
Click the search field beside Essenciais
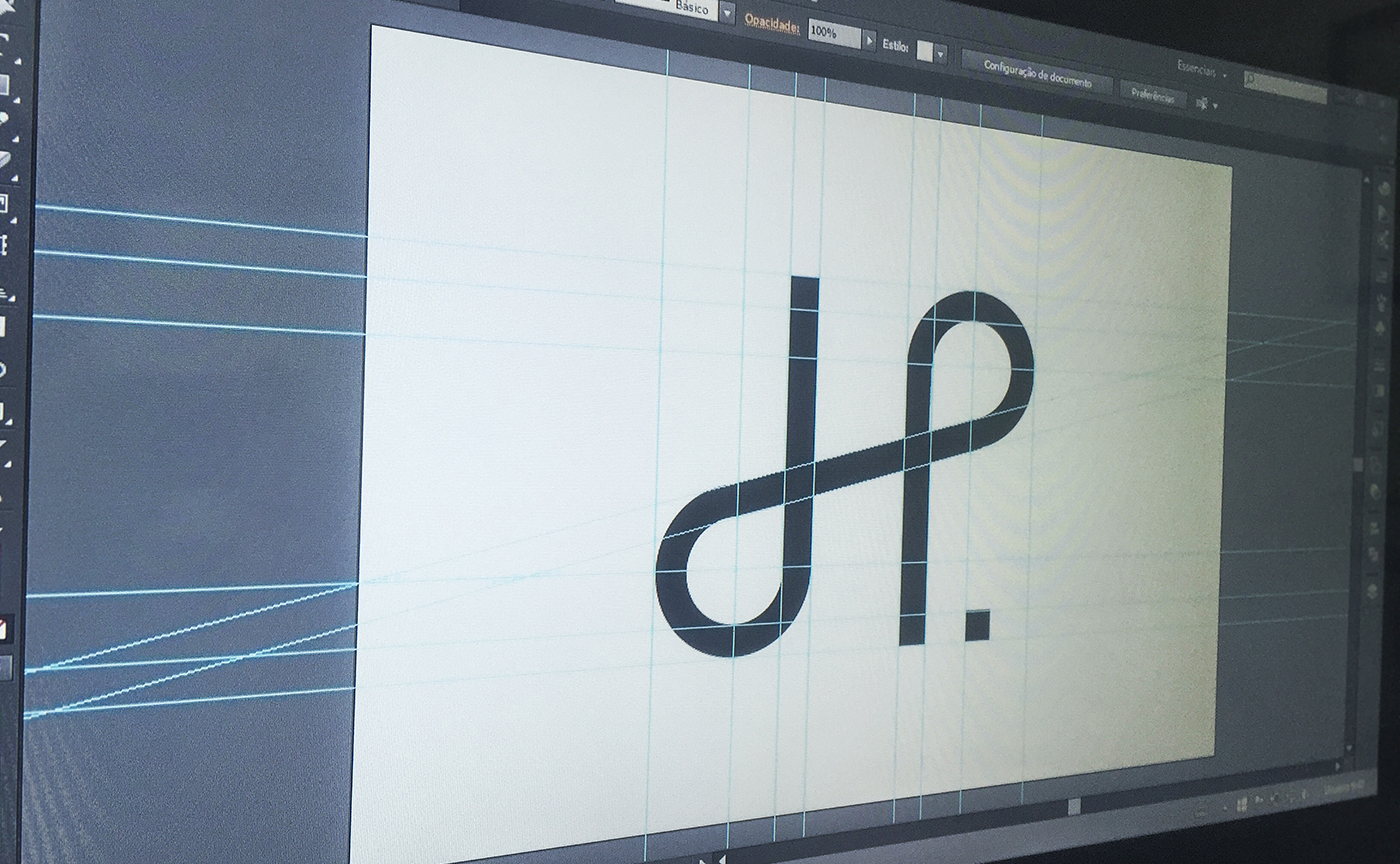[x=1286, y=86]
